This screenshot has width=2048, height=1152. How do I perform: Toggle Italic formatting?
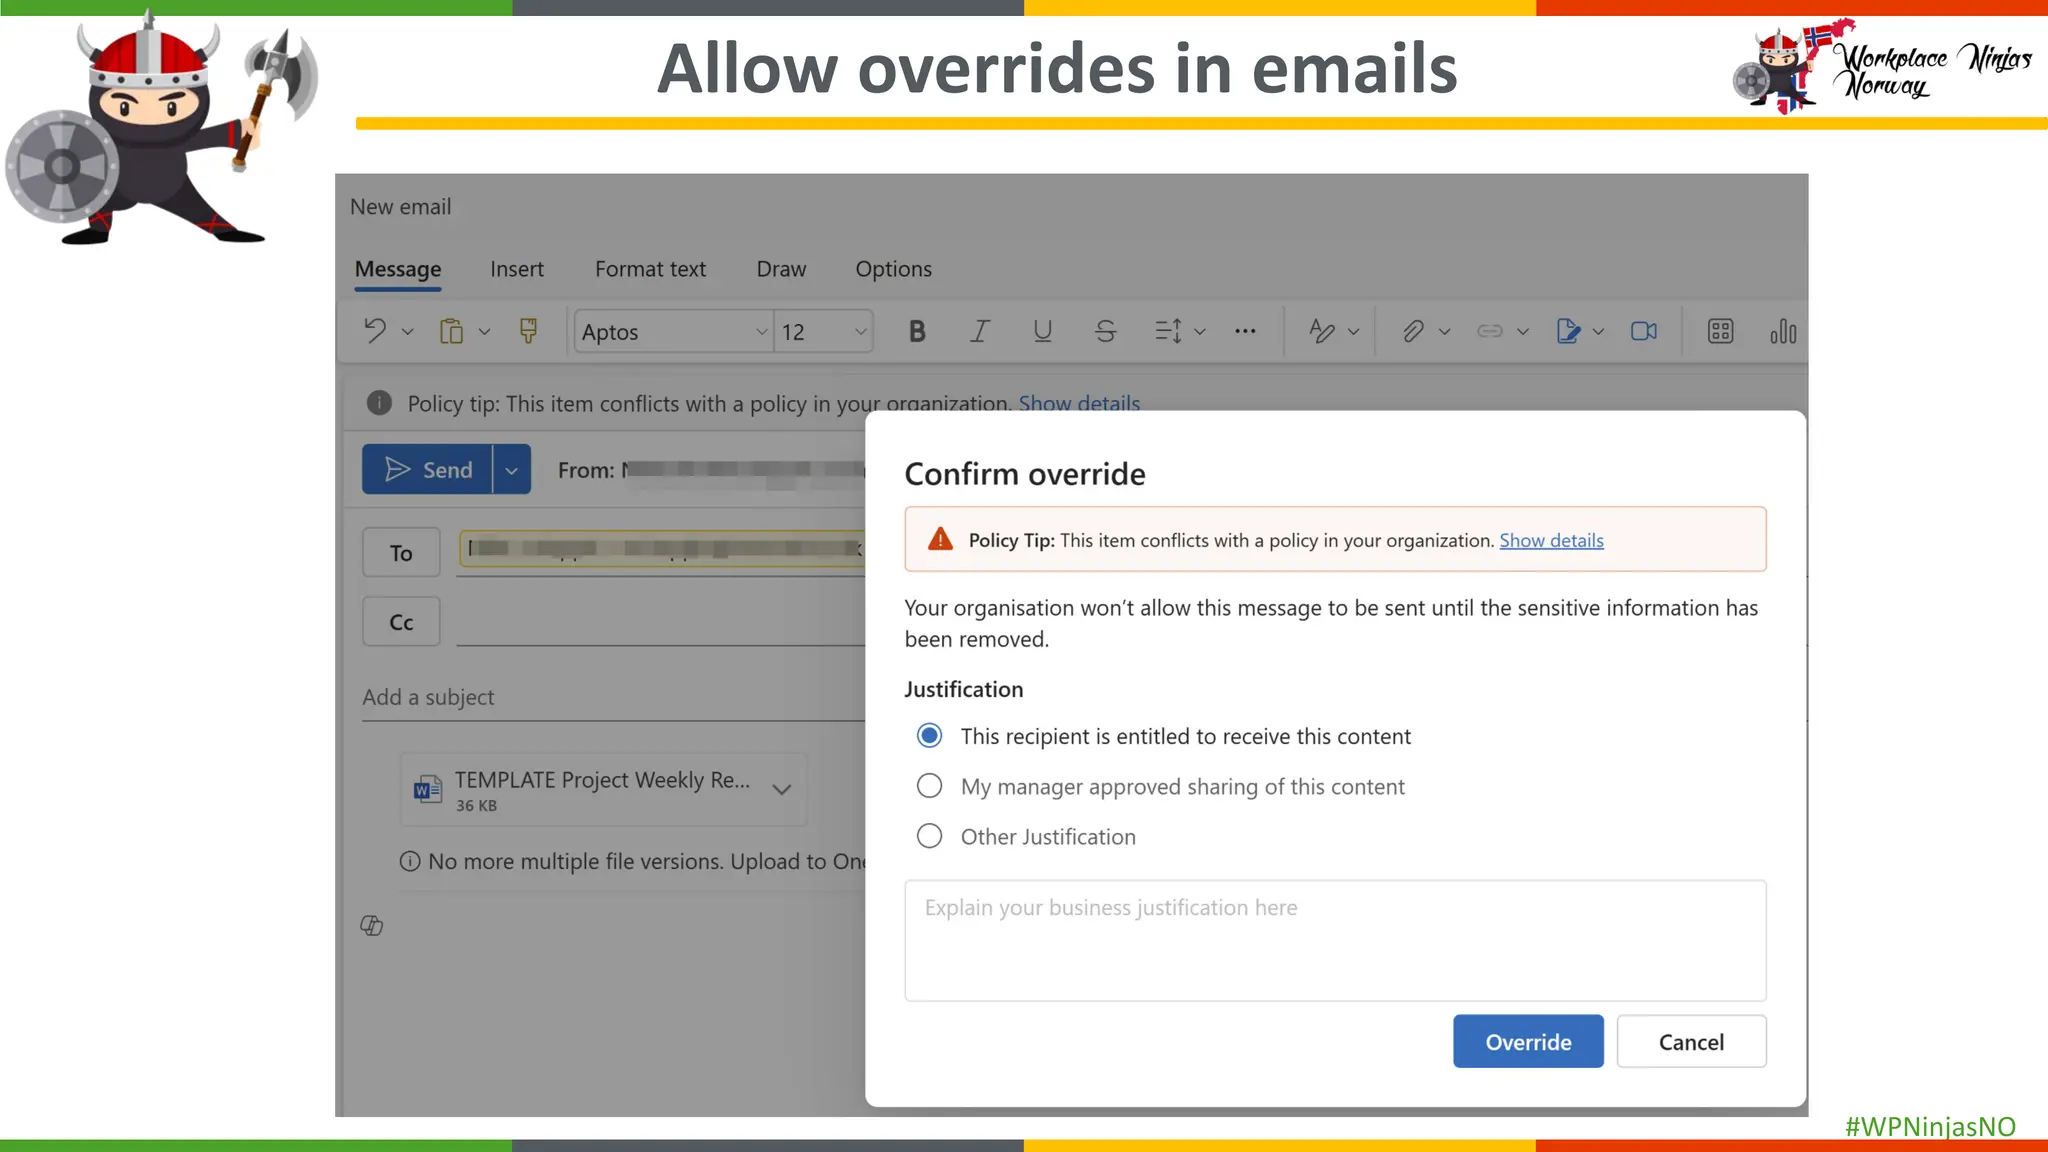979,331
